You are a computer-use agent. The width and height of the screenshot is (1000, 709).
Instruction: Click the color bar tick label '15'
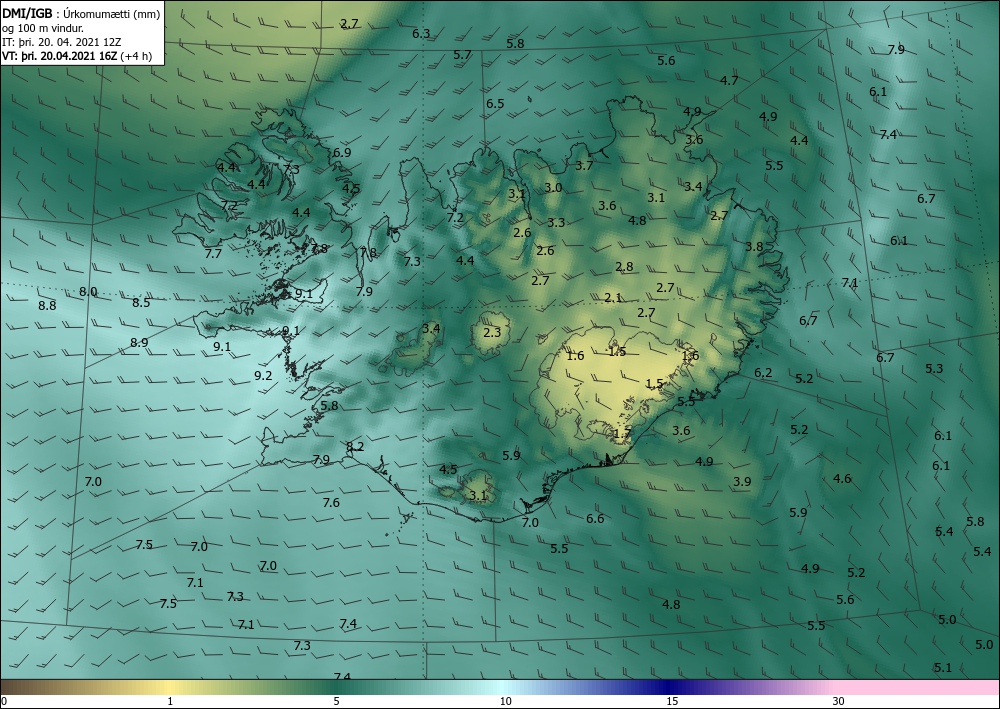672,701
